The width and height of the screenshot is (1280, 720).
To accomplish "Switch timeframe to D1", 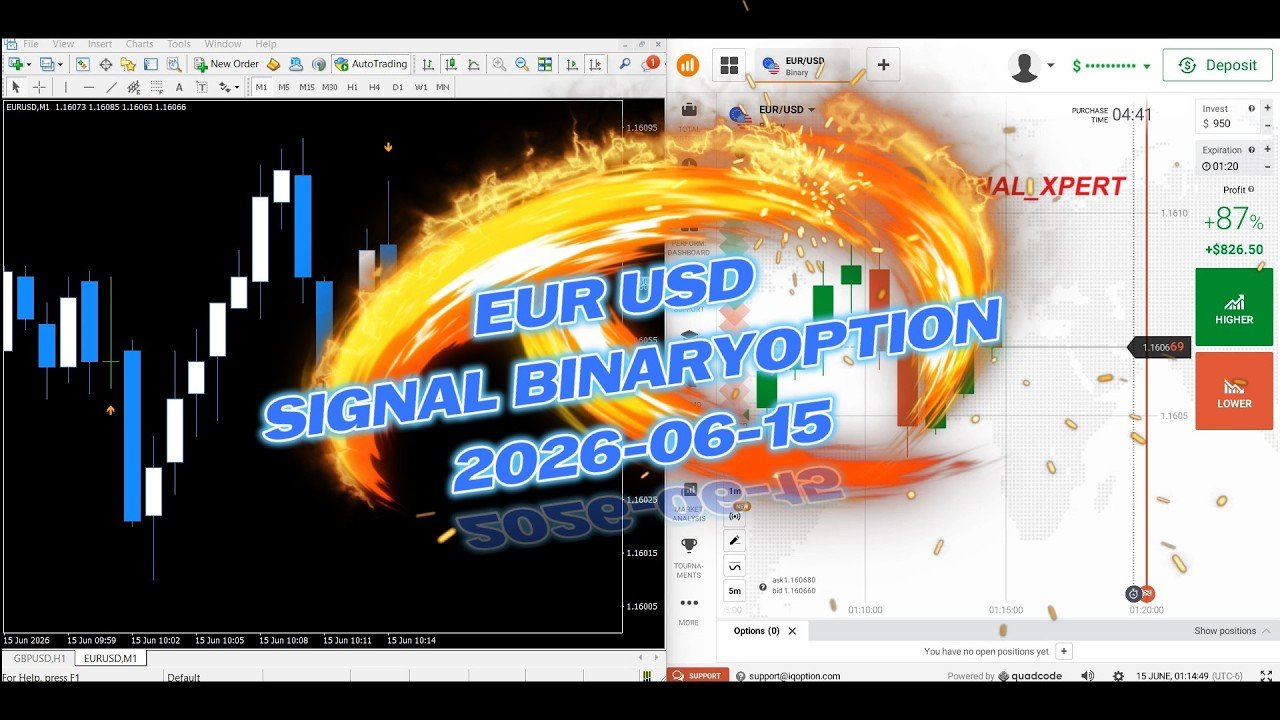I will 398,87.
